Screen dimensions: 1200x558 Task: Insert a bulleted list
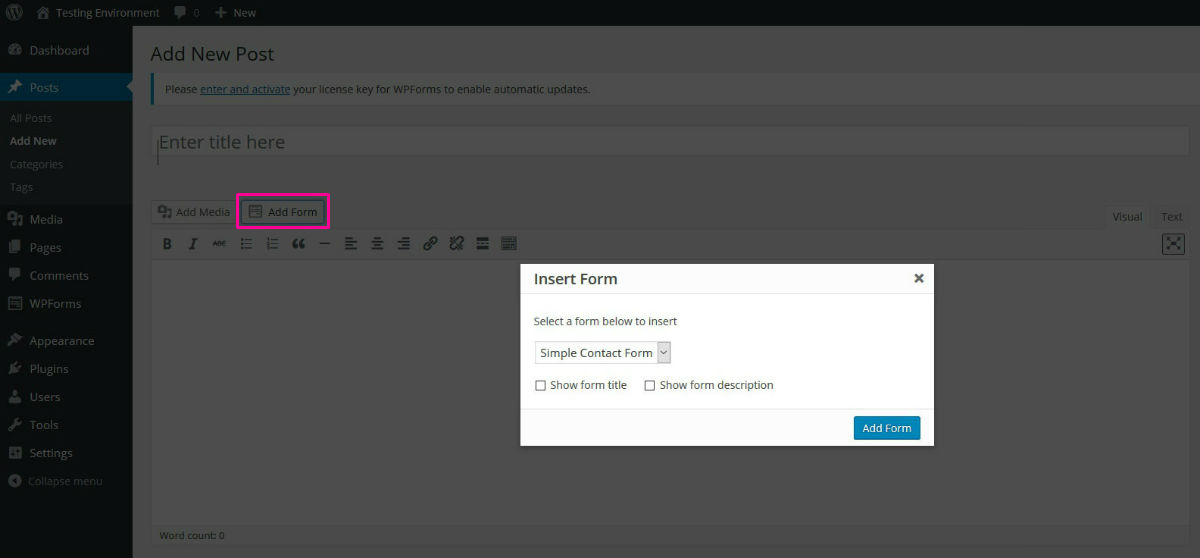(x=246, y=243)
